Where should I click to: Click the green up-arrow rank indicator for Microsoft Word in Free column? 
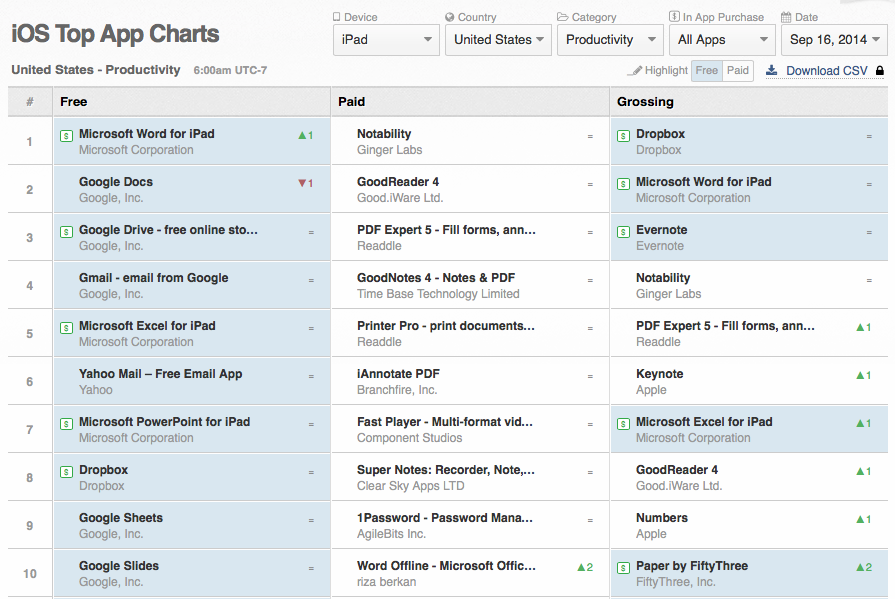click(305, 135)
